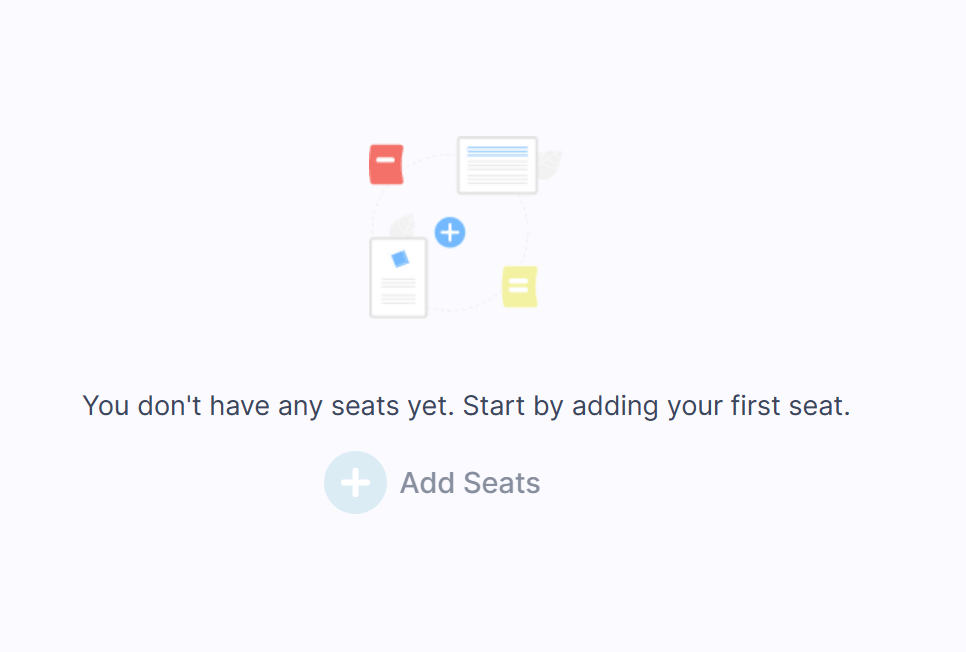966x652 pixels.
Task: Select the tall document with blue square
Action: click(398, 278)
